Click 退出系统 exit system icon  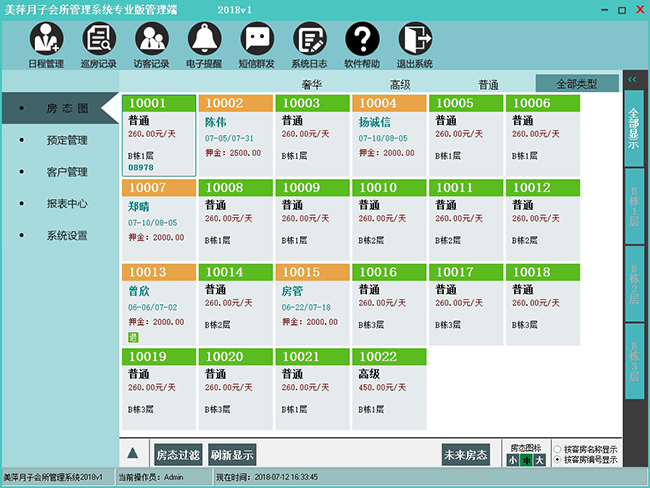point(414,43)
